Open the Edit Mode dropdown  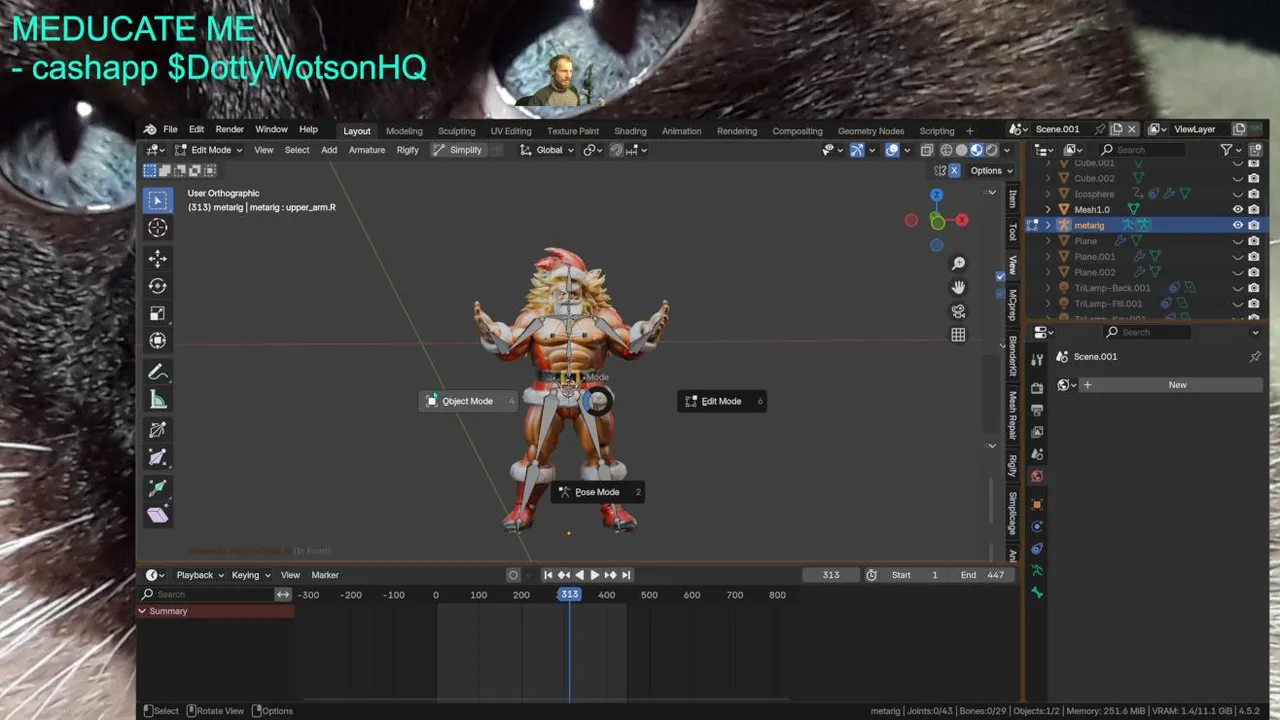(208, 150)
